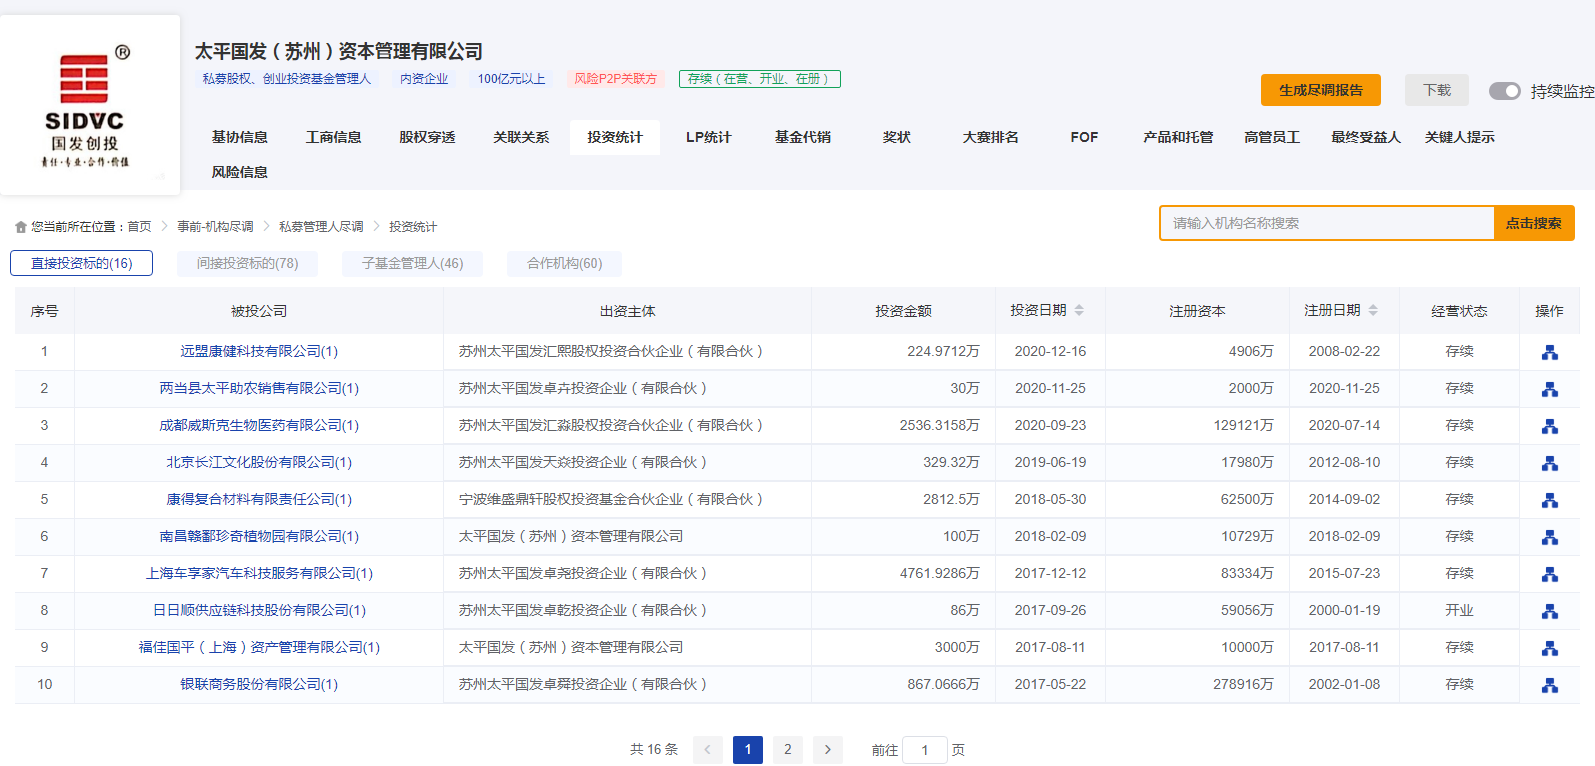Click the institution name search field
This screenshot has height=766, width=1595.
click(1326, 223)
